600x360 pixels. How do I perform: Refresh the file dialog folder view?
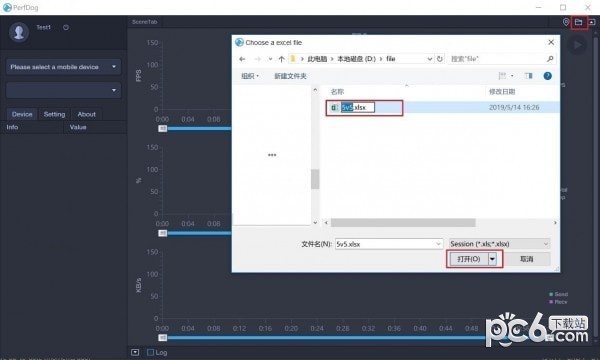tap(440, 59)
